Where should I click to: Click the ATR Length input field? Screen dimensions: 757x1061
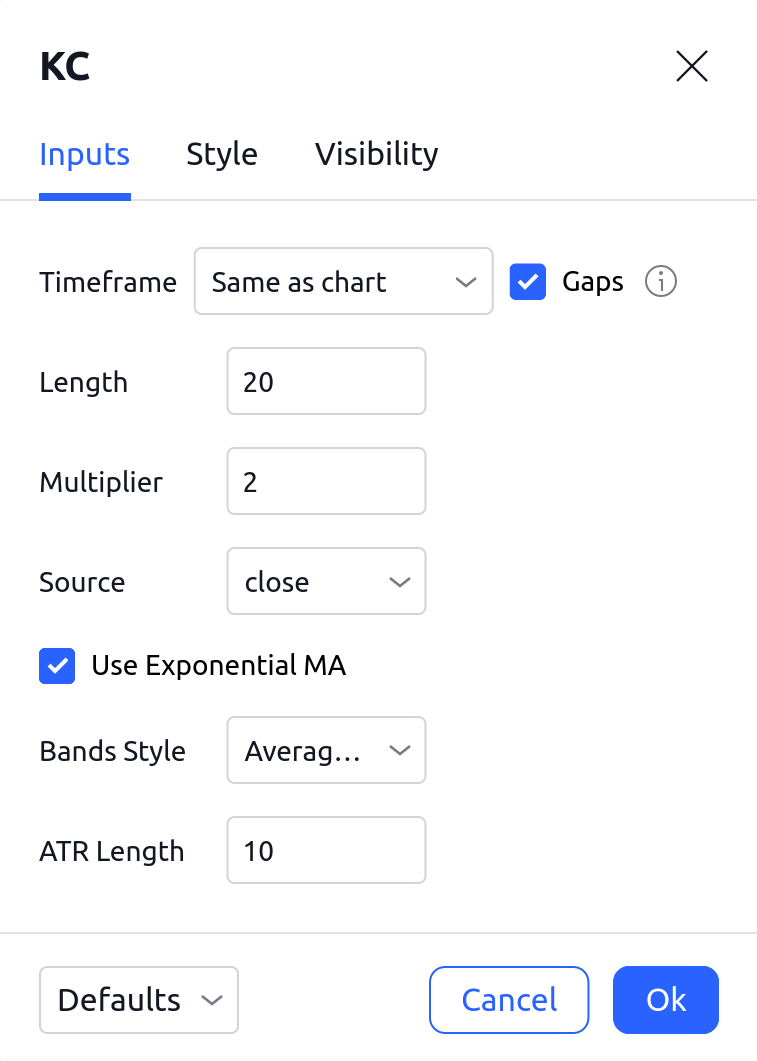point(326,850)
